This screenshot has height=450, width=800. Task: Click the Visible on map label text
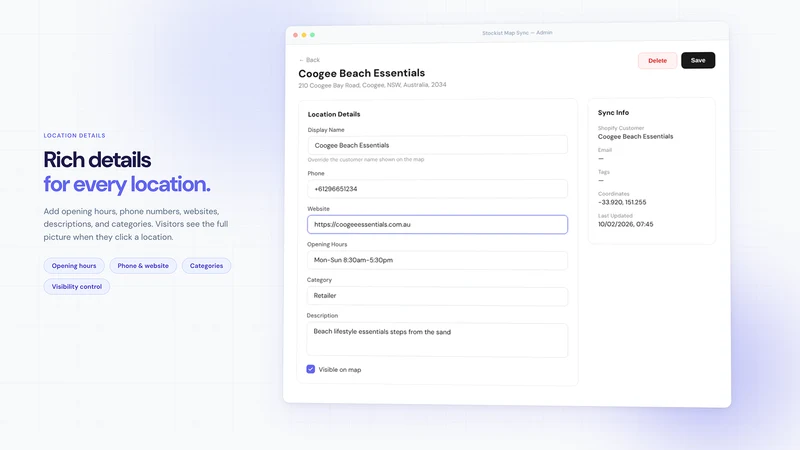point(340,369)
